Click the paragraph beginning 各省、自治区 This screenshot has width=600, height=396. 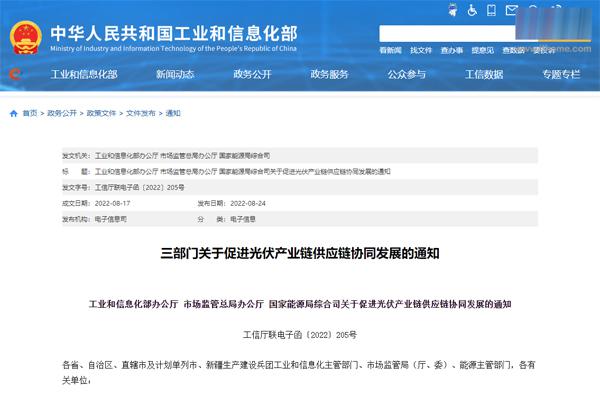pyautogui.click(x=299, y=373)
